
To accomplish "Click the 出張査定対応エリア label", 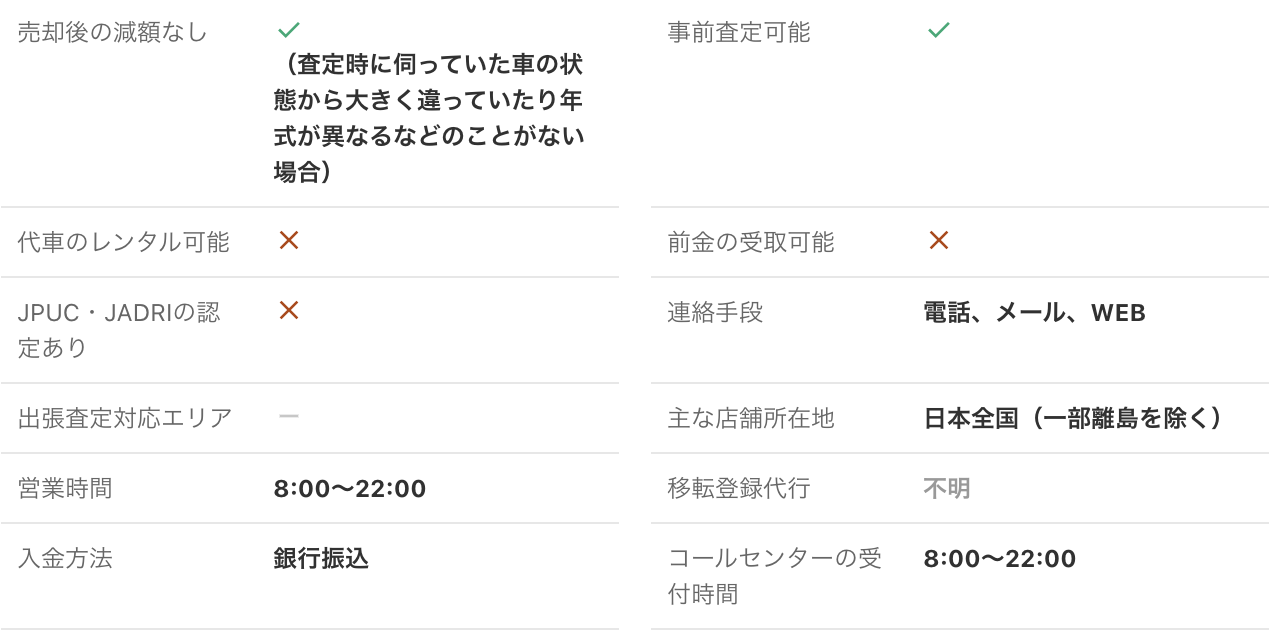I will pos(125,418).
